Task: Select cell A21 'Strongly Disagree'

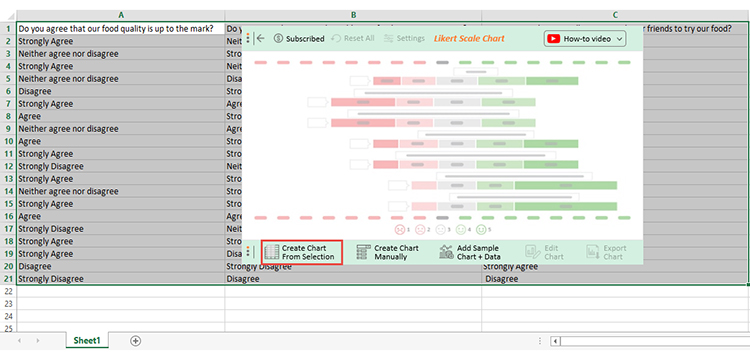Action: point(121,279)
